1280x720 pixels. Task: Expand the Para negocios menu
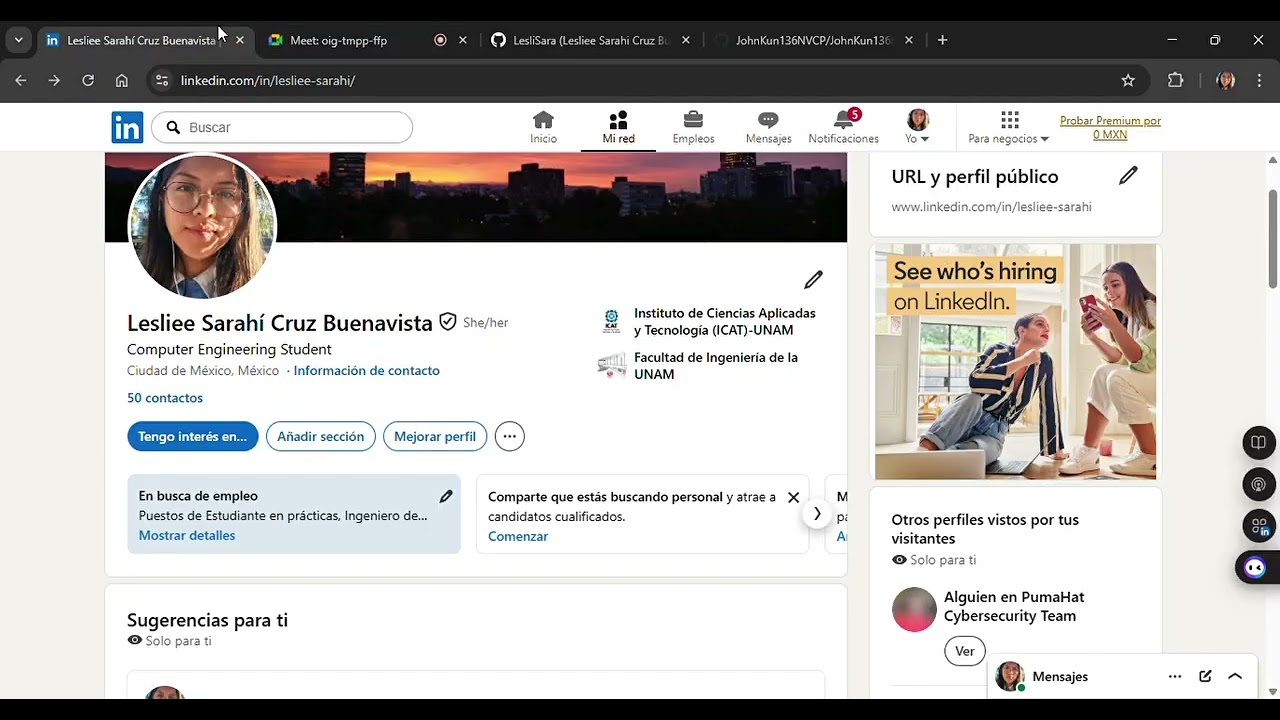click(x=1009, y=127)
